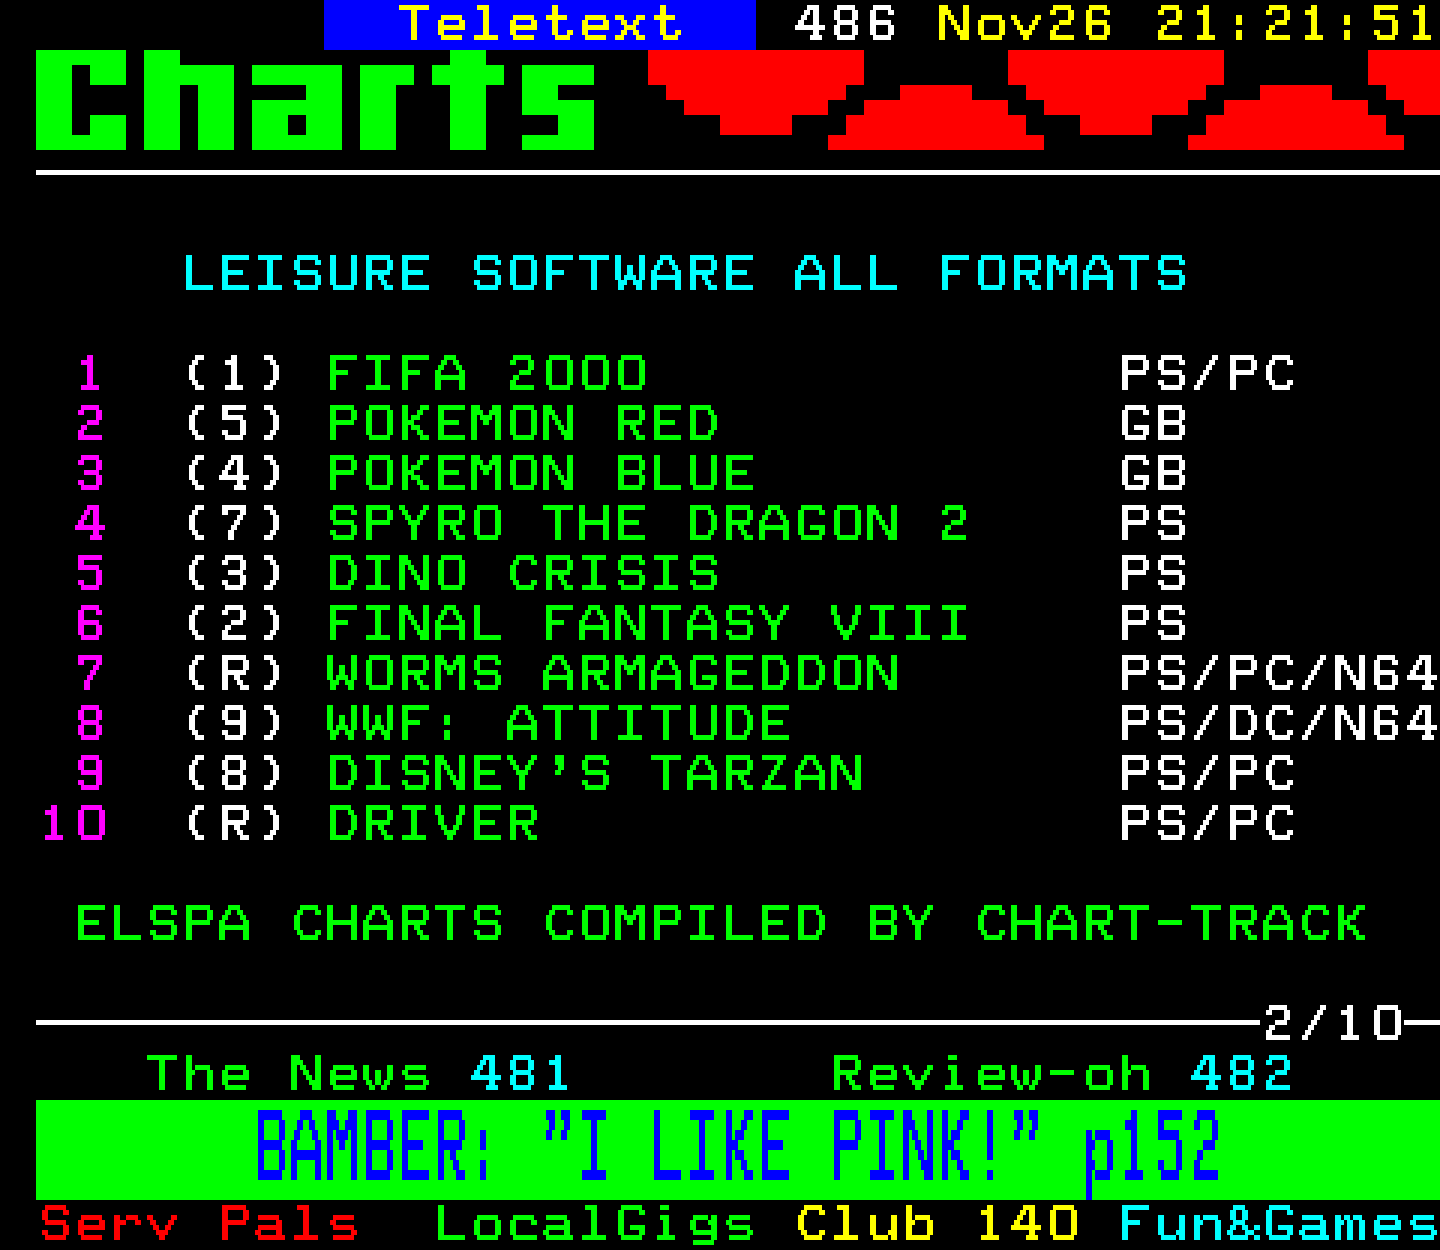The image size is (1440, 1250).
Task: Click format GB on POKEMON RED row
Action: click(x=1153, y=424)
